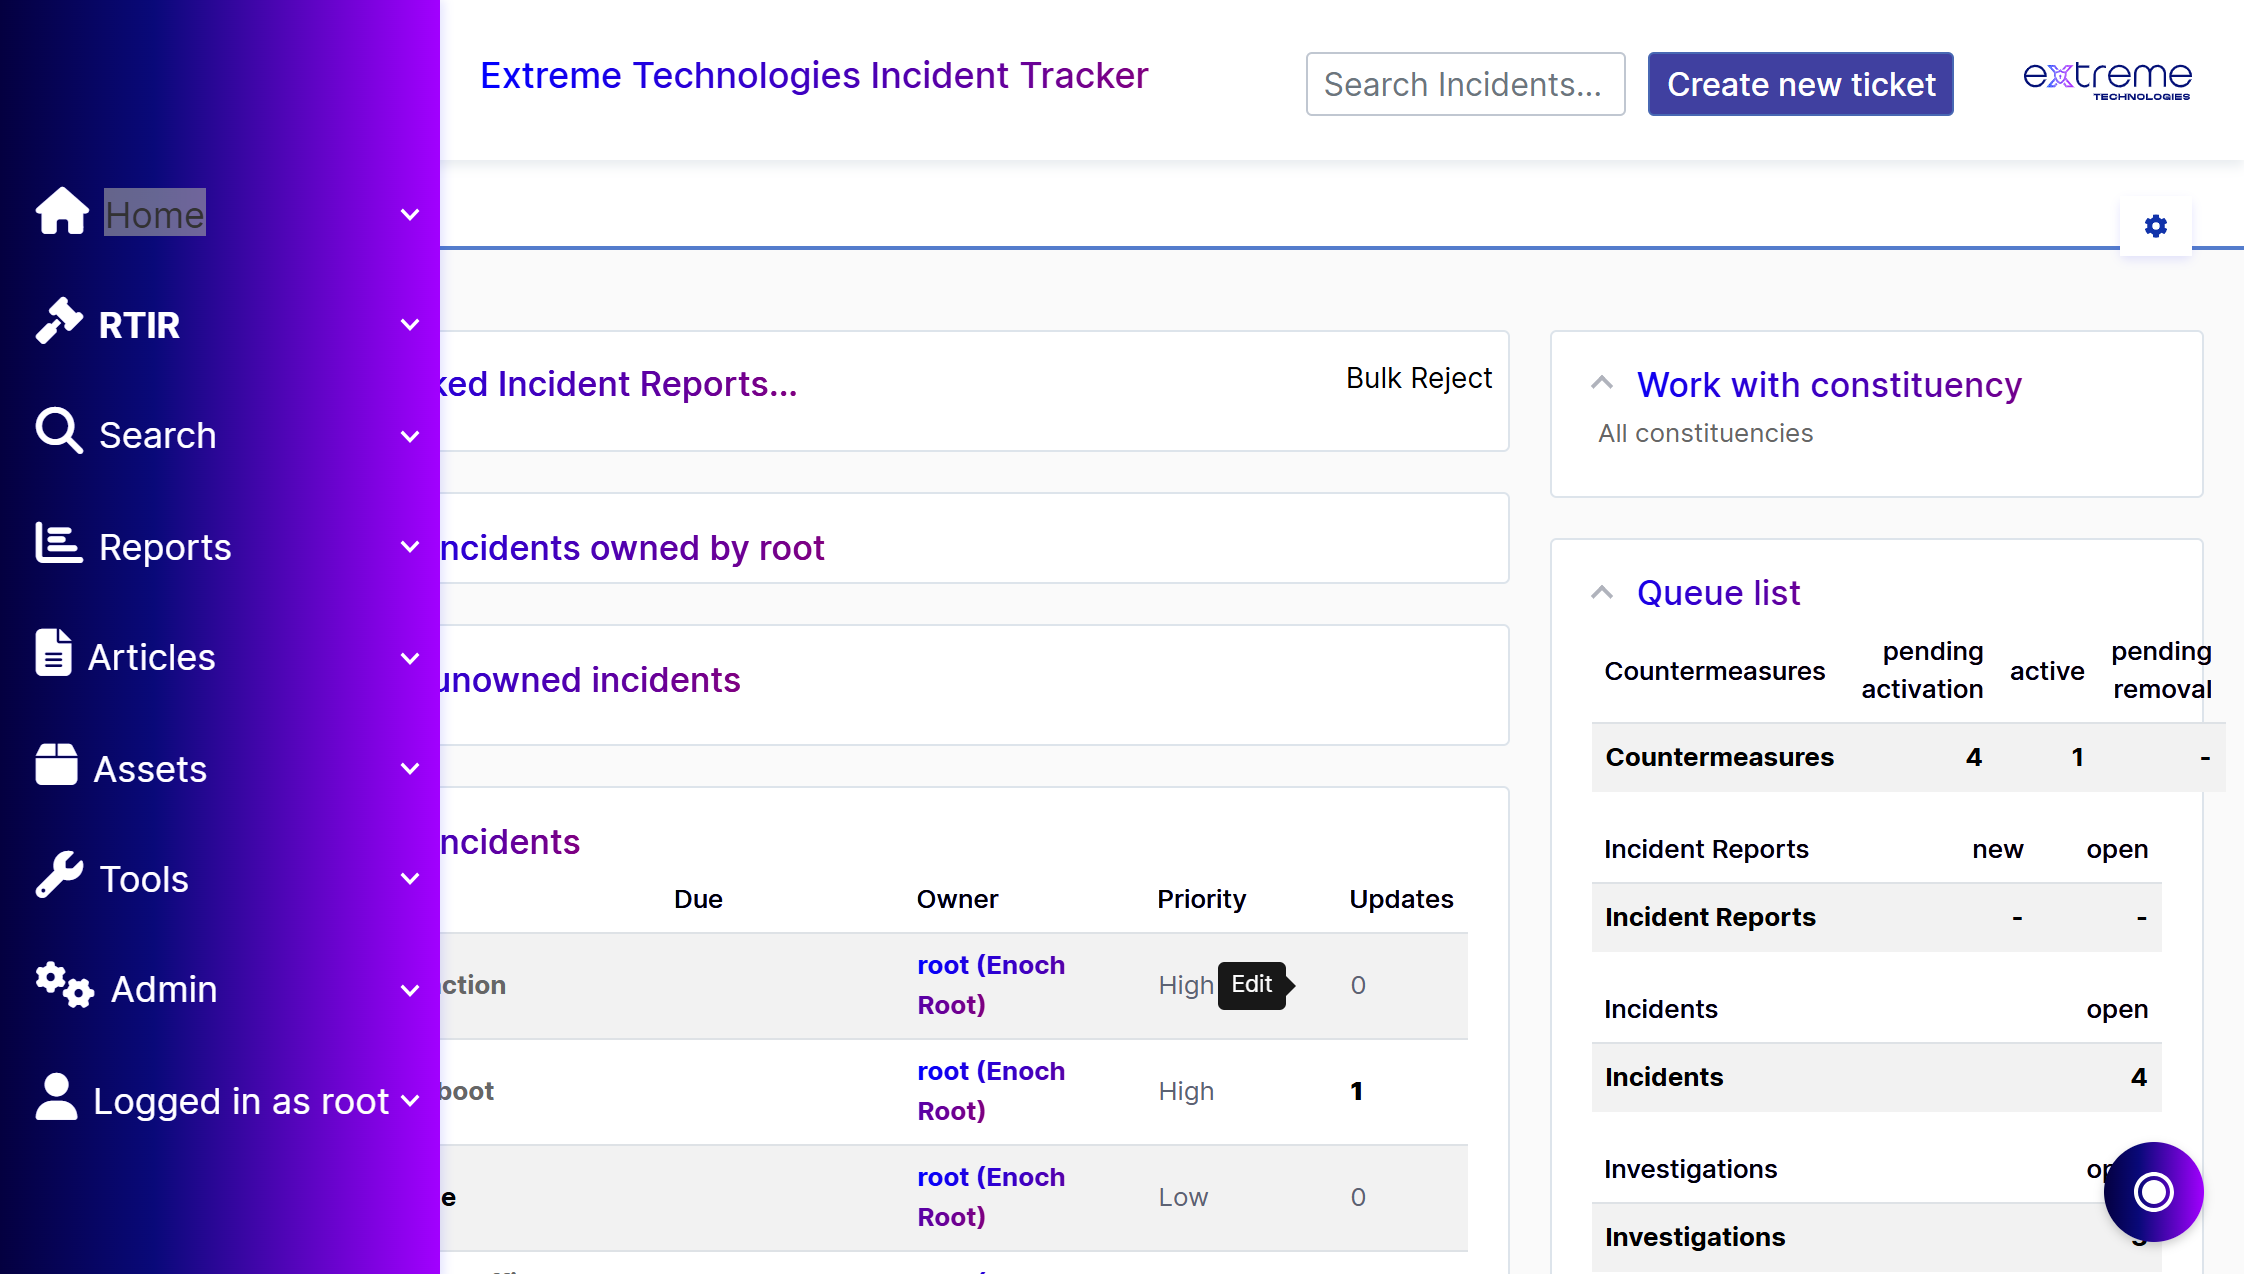The width and height of the screenshot is (2244, 1274).
Task: Collapse the Work with constituency panel
Action: tap(1602, 382)
